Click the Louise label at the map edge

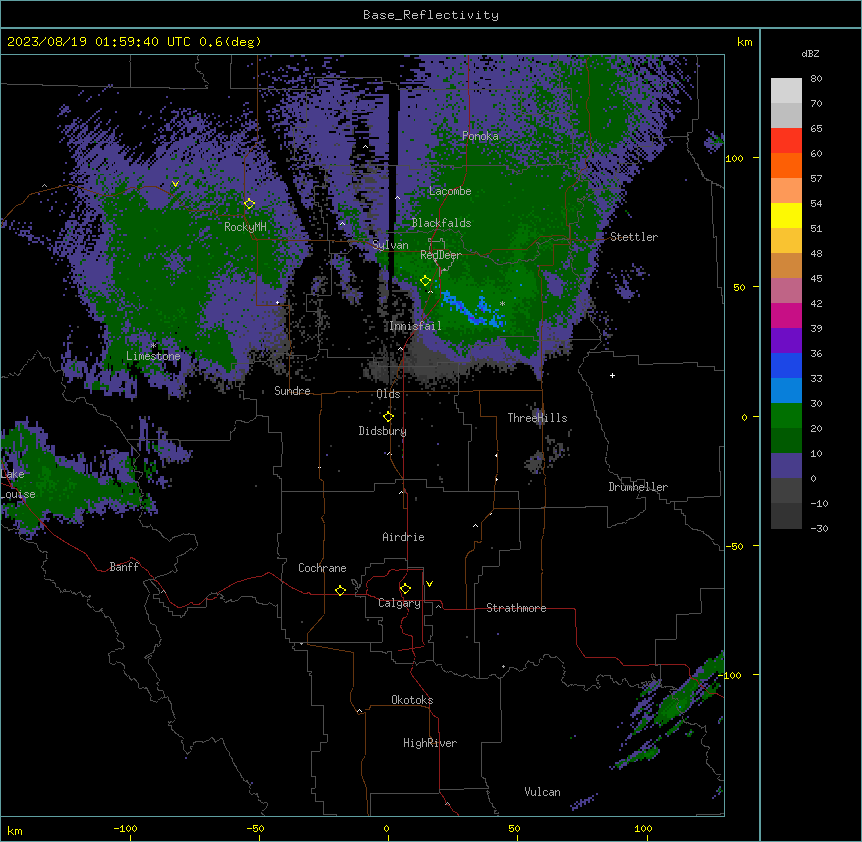click(18, 494)
